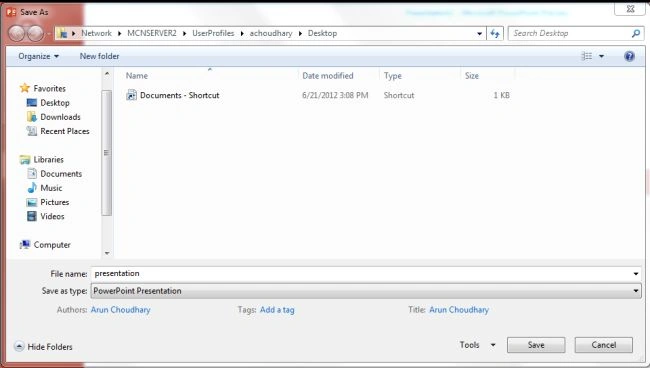Click navigation pane scroll up arrow
The height and width of the screenshot is (368, 650).
pyautogui.click(x=107, y=74)
